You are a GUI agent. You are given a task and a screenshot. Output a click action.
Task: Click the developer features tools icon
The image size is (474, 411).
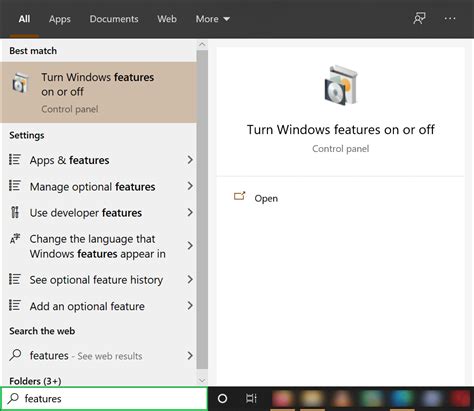(15, 212)
